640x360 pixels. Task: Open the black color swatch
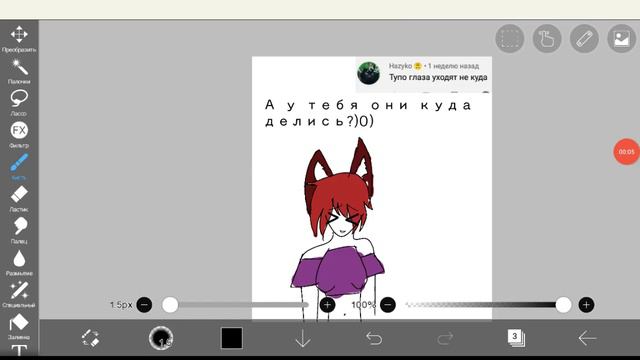click(x=232, y=338)
